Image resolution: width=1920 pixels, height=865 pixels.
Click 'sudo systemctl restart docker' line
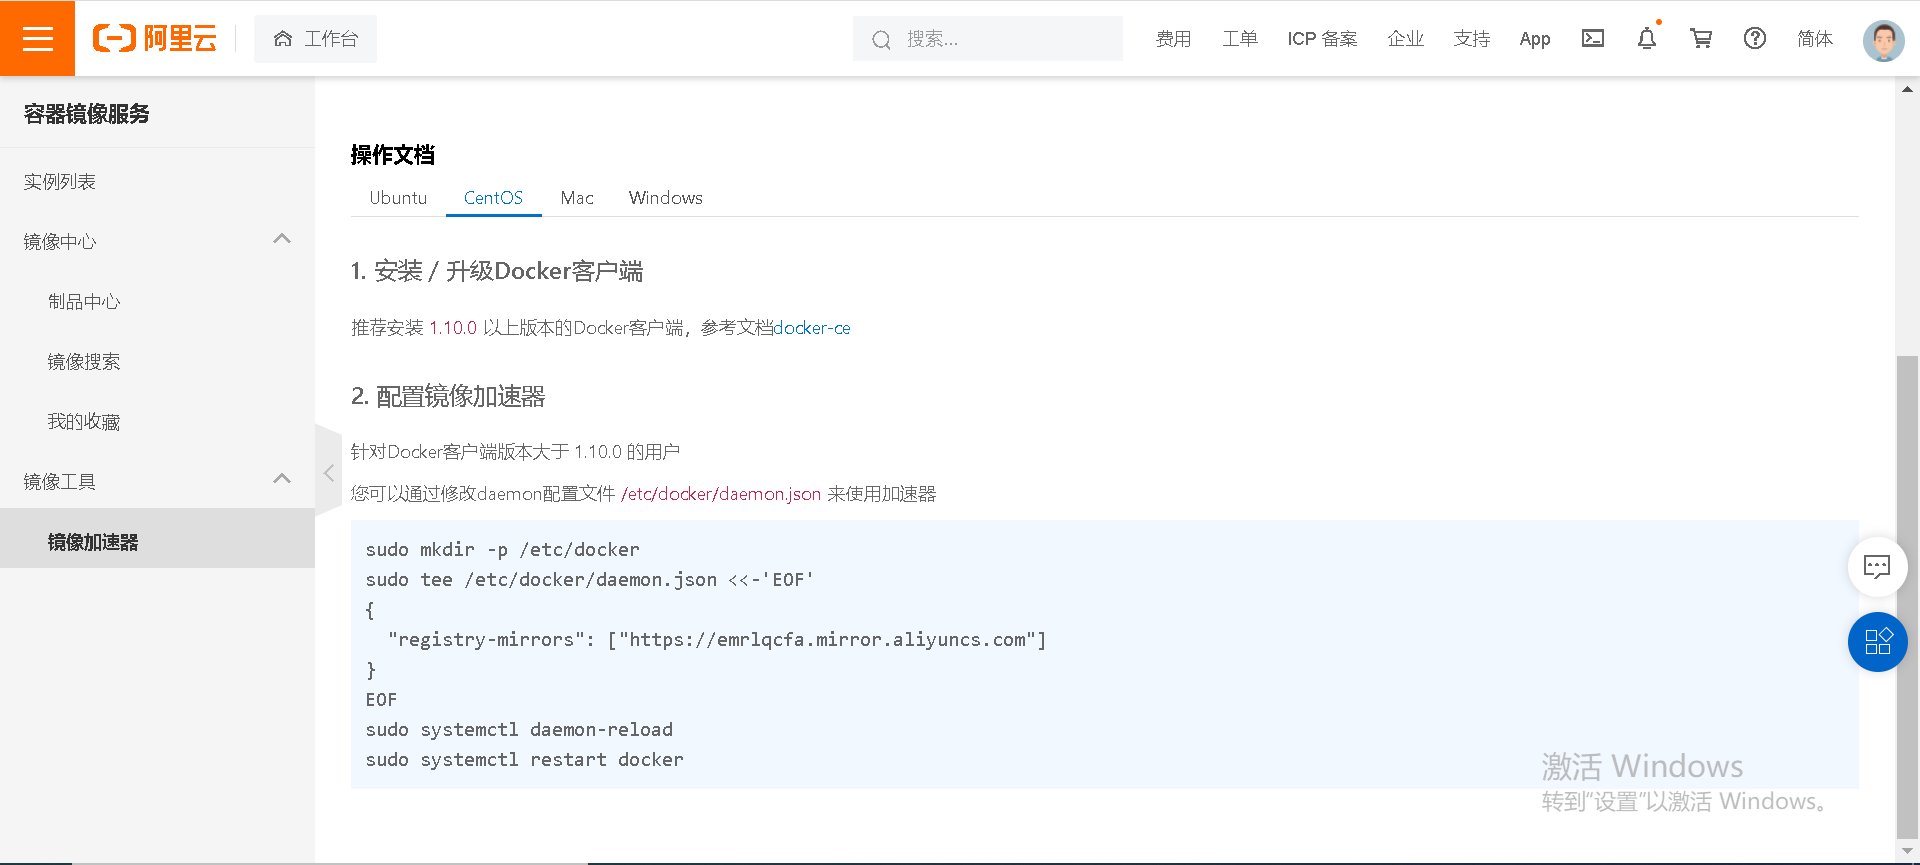[x=525, y=760]
